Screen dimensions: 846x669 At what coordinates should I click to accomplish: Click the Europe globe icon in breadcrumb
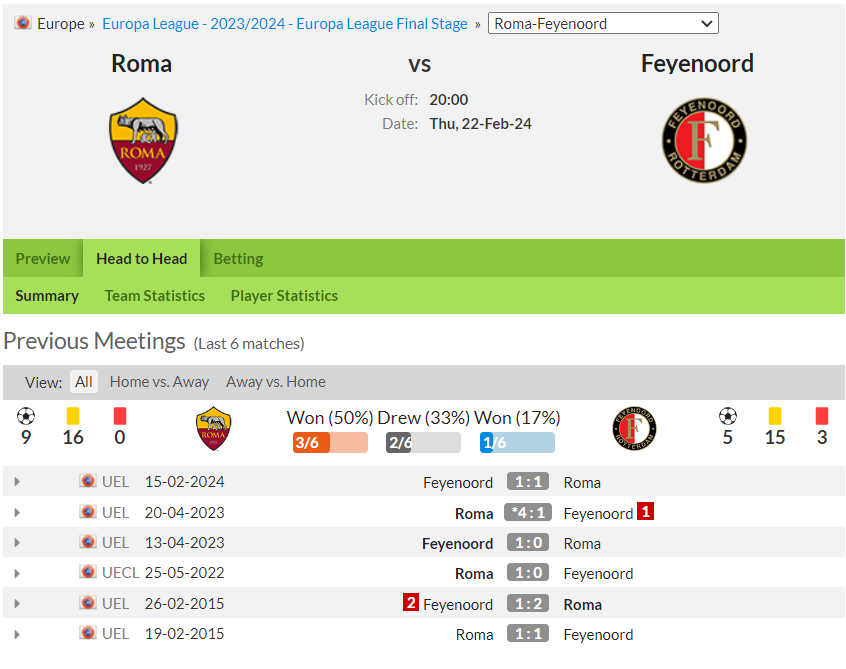[x=23, y=23]
